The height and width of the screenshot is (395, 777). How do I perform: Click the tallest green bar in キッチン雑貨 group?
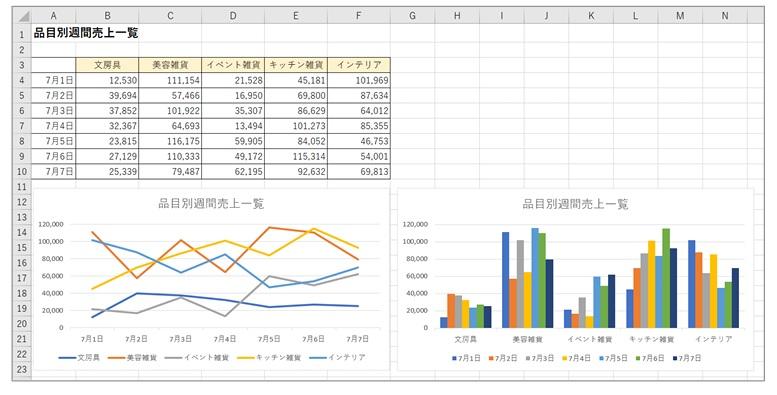tap(666, 278)
